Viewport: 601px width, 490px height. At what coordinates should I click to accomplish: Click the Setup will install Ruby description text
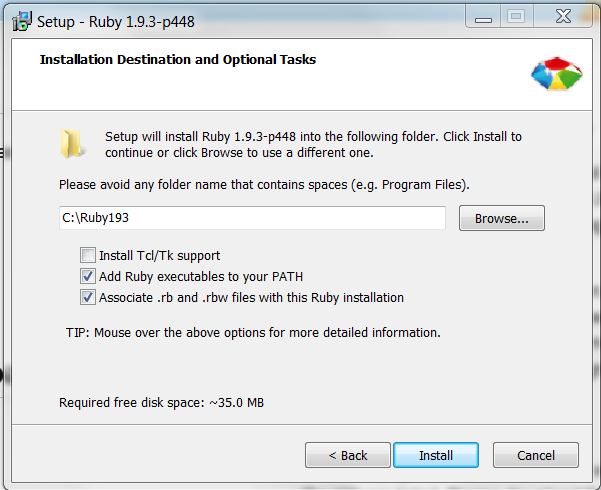tap(314, 145)
